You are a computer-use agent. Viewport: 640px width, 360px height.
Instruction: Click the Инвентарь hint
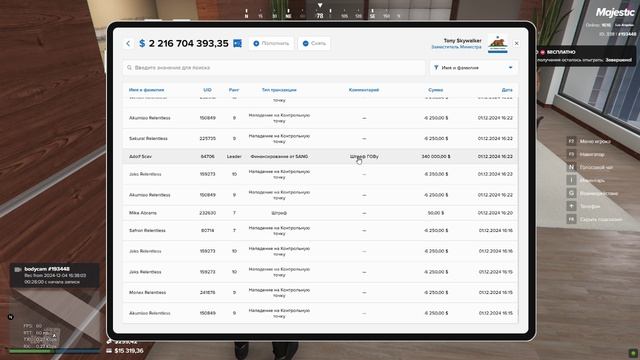pyautogui.click(x=585, y=180)
